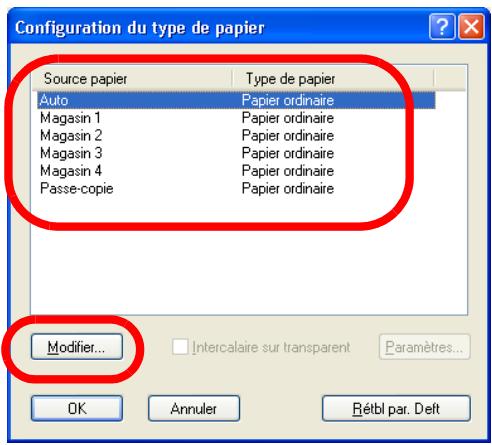Select the Magasin 3 row

point(236,153)
